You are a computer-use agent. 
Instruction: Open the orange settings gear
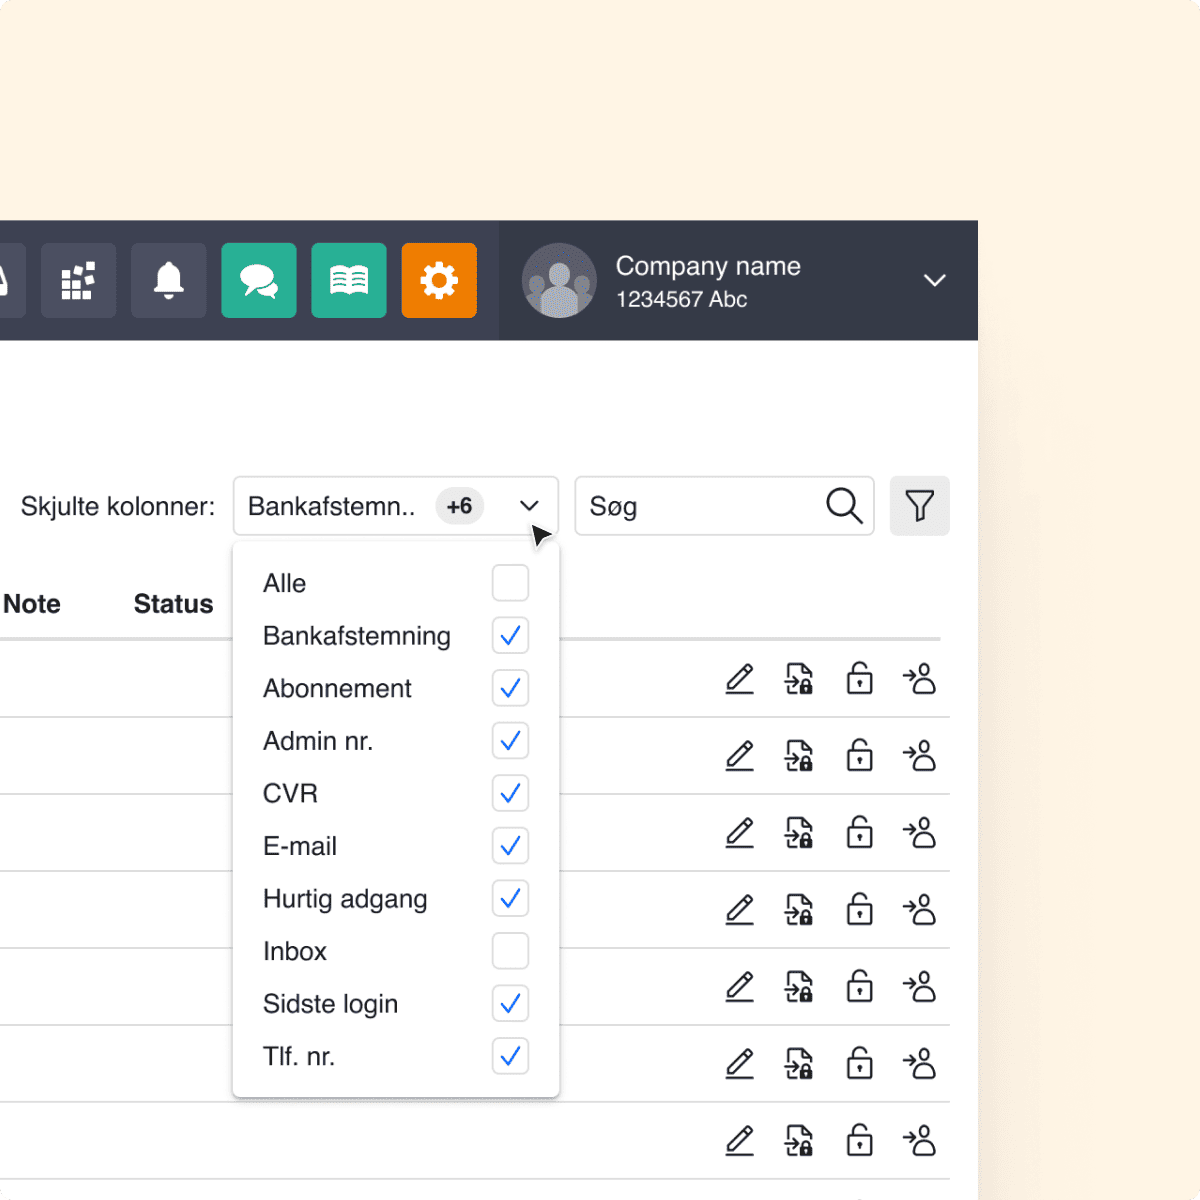pyautogui.click(x=439, y=281)
